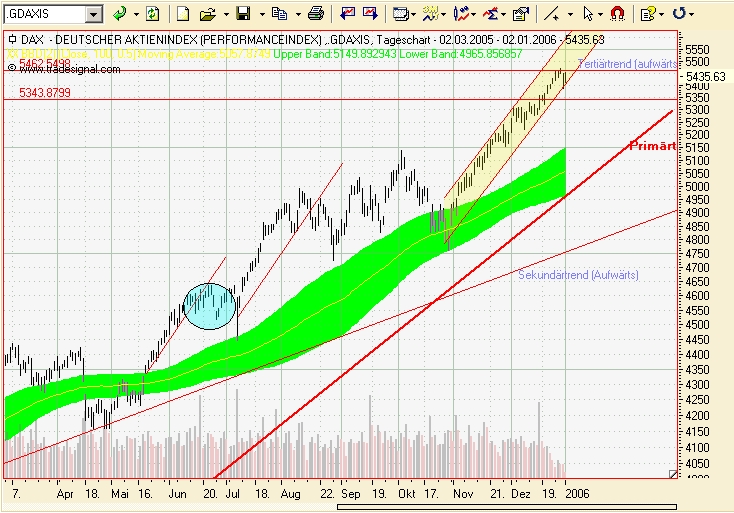Image resolution: width=734 pixels, height=513 pixels.
Task: Expand dropdown beside sigma indicator icon
Action: pos(503,15)
